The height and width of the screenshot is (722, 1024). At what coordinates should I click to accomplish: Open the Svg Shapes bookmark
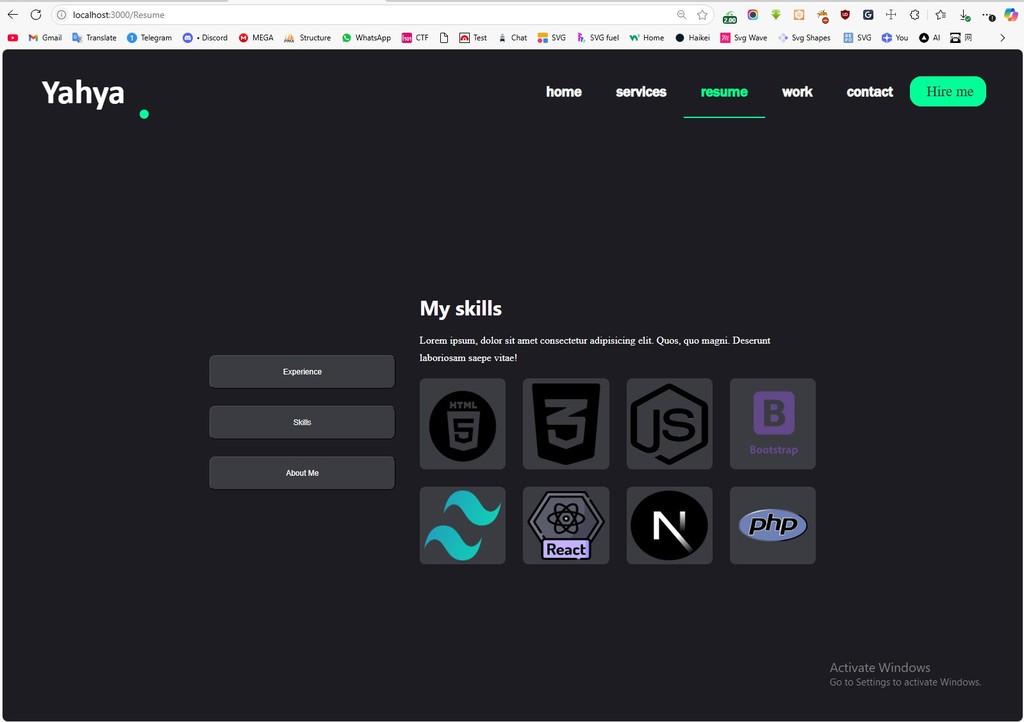804,38
